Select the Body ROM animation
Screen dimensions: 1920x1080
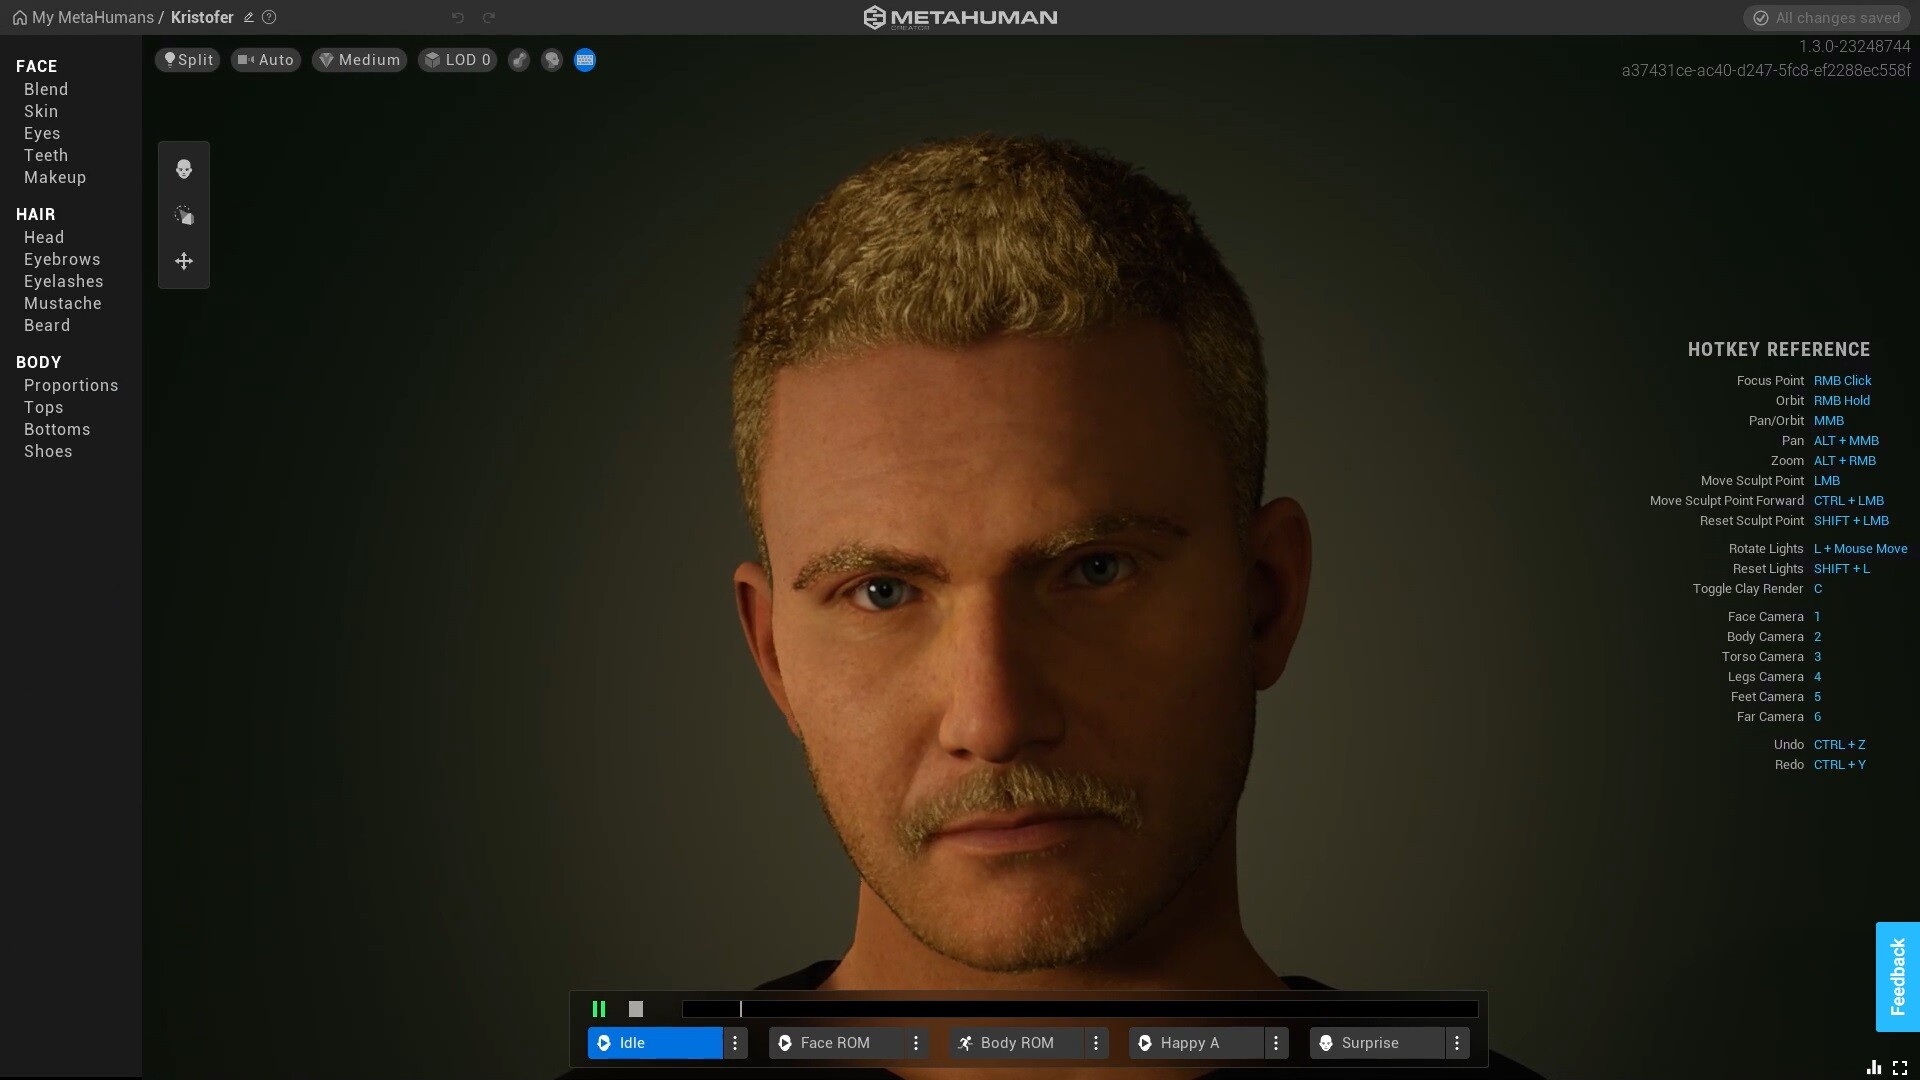click(x=1020, y=1043)
